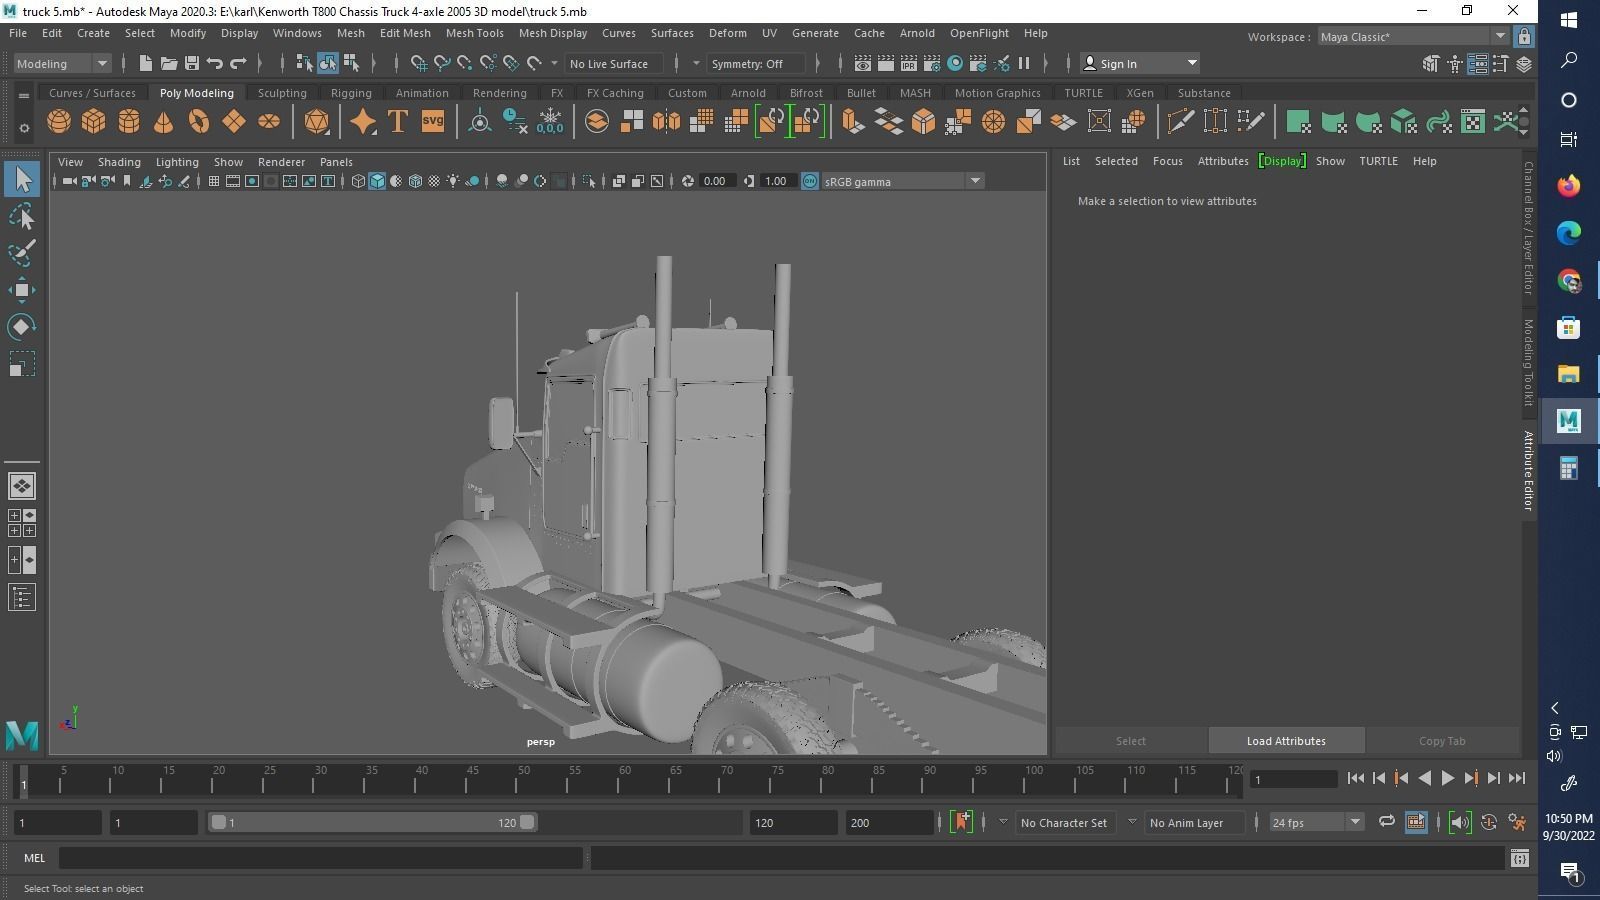The width and height of the screenshot is (1600, 900).
Task: Play the animation forwards
Action: point(1447,778)
